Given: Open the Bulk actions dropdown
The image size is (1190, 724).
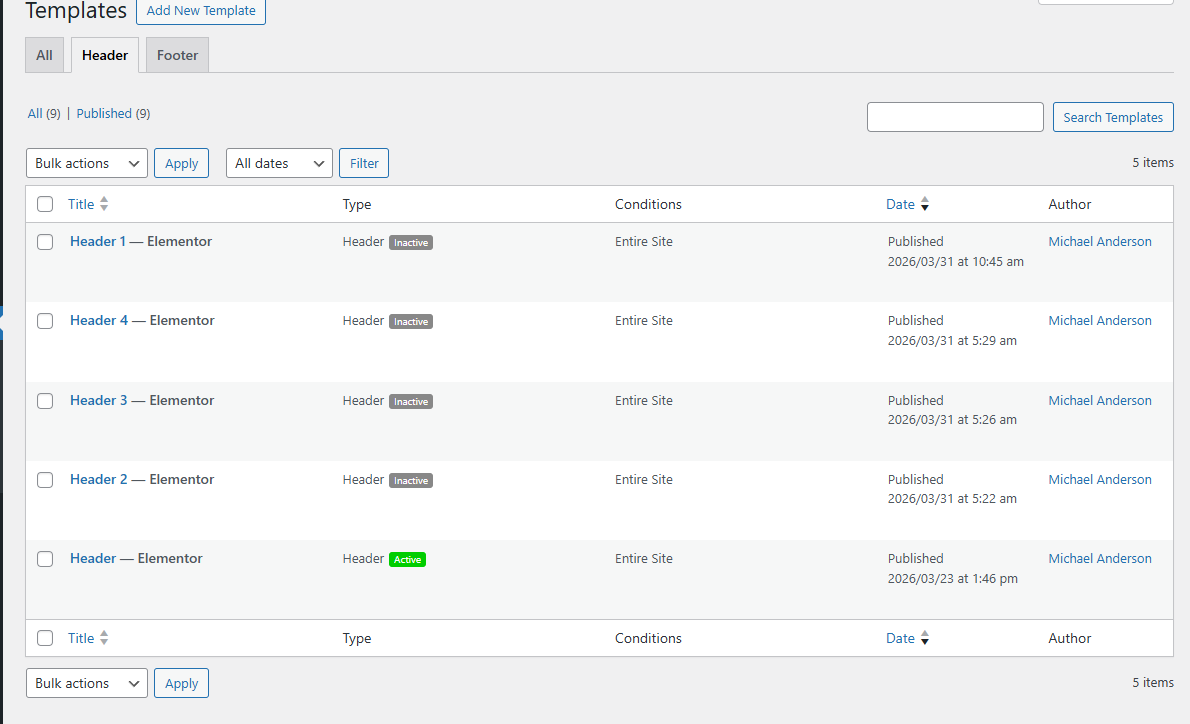Looking at the screenshot, I should (86, 162).
